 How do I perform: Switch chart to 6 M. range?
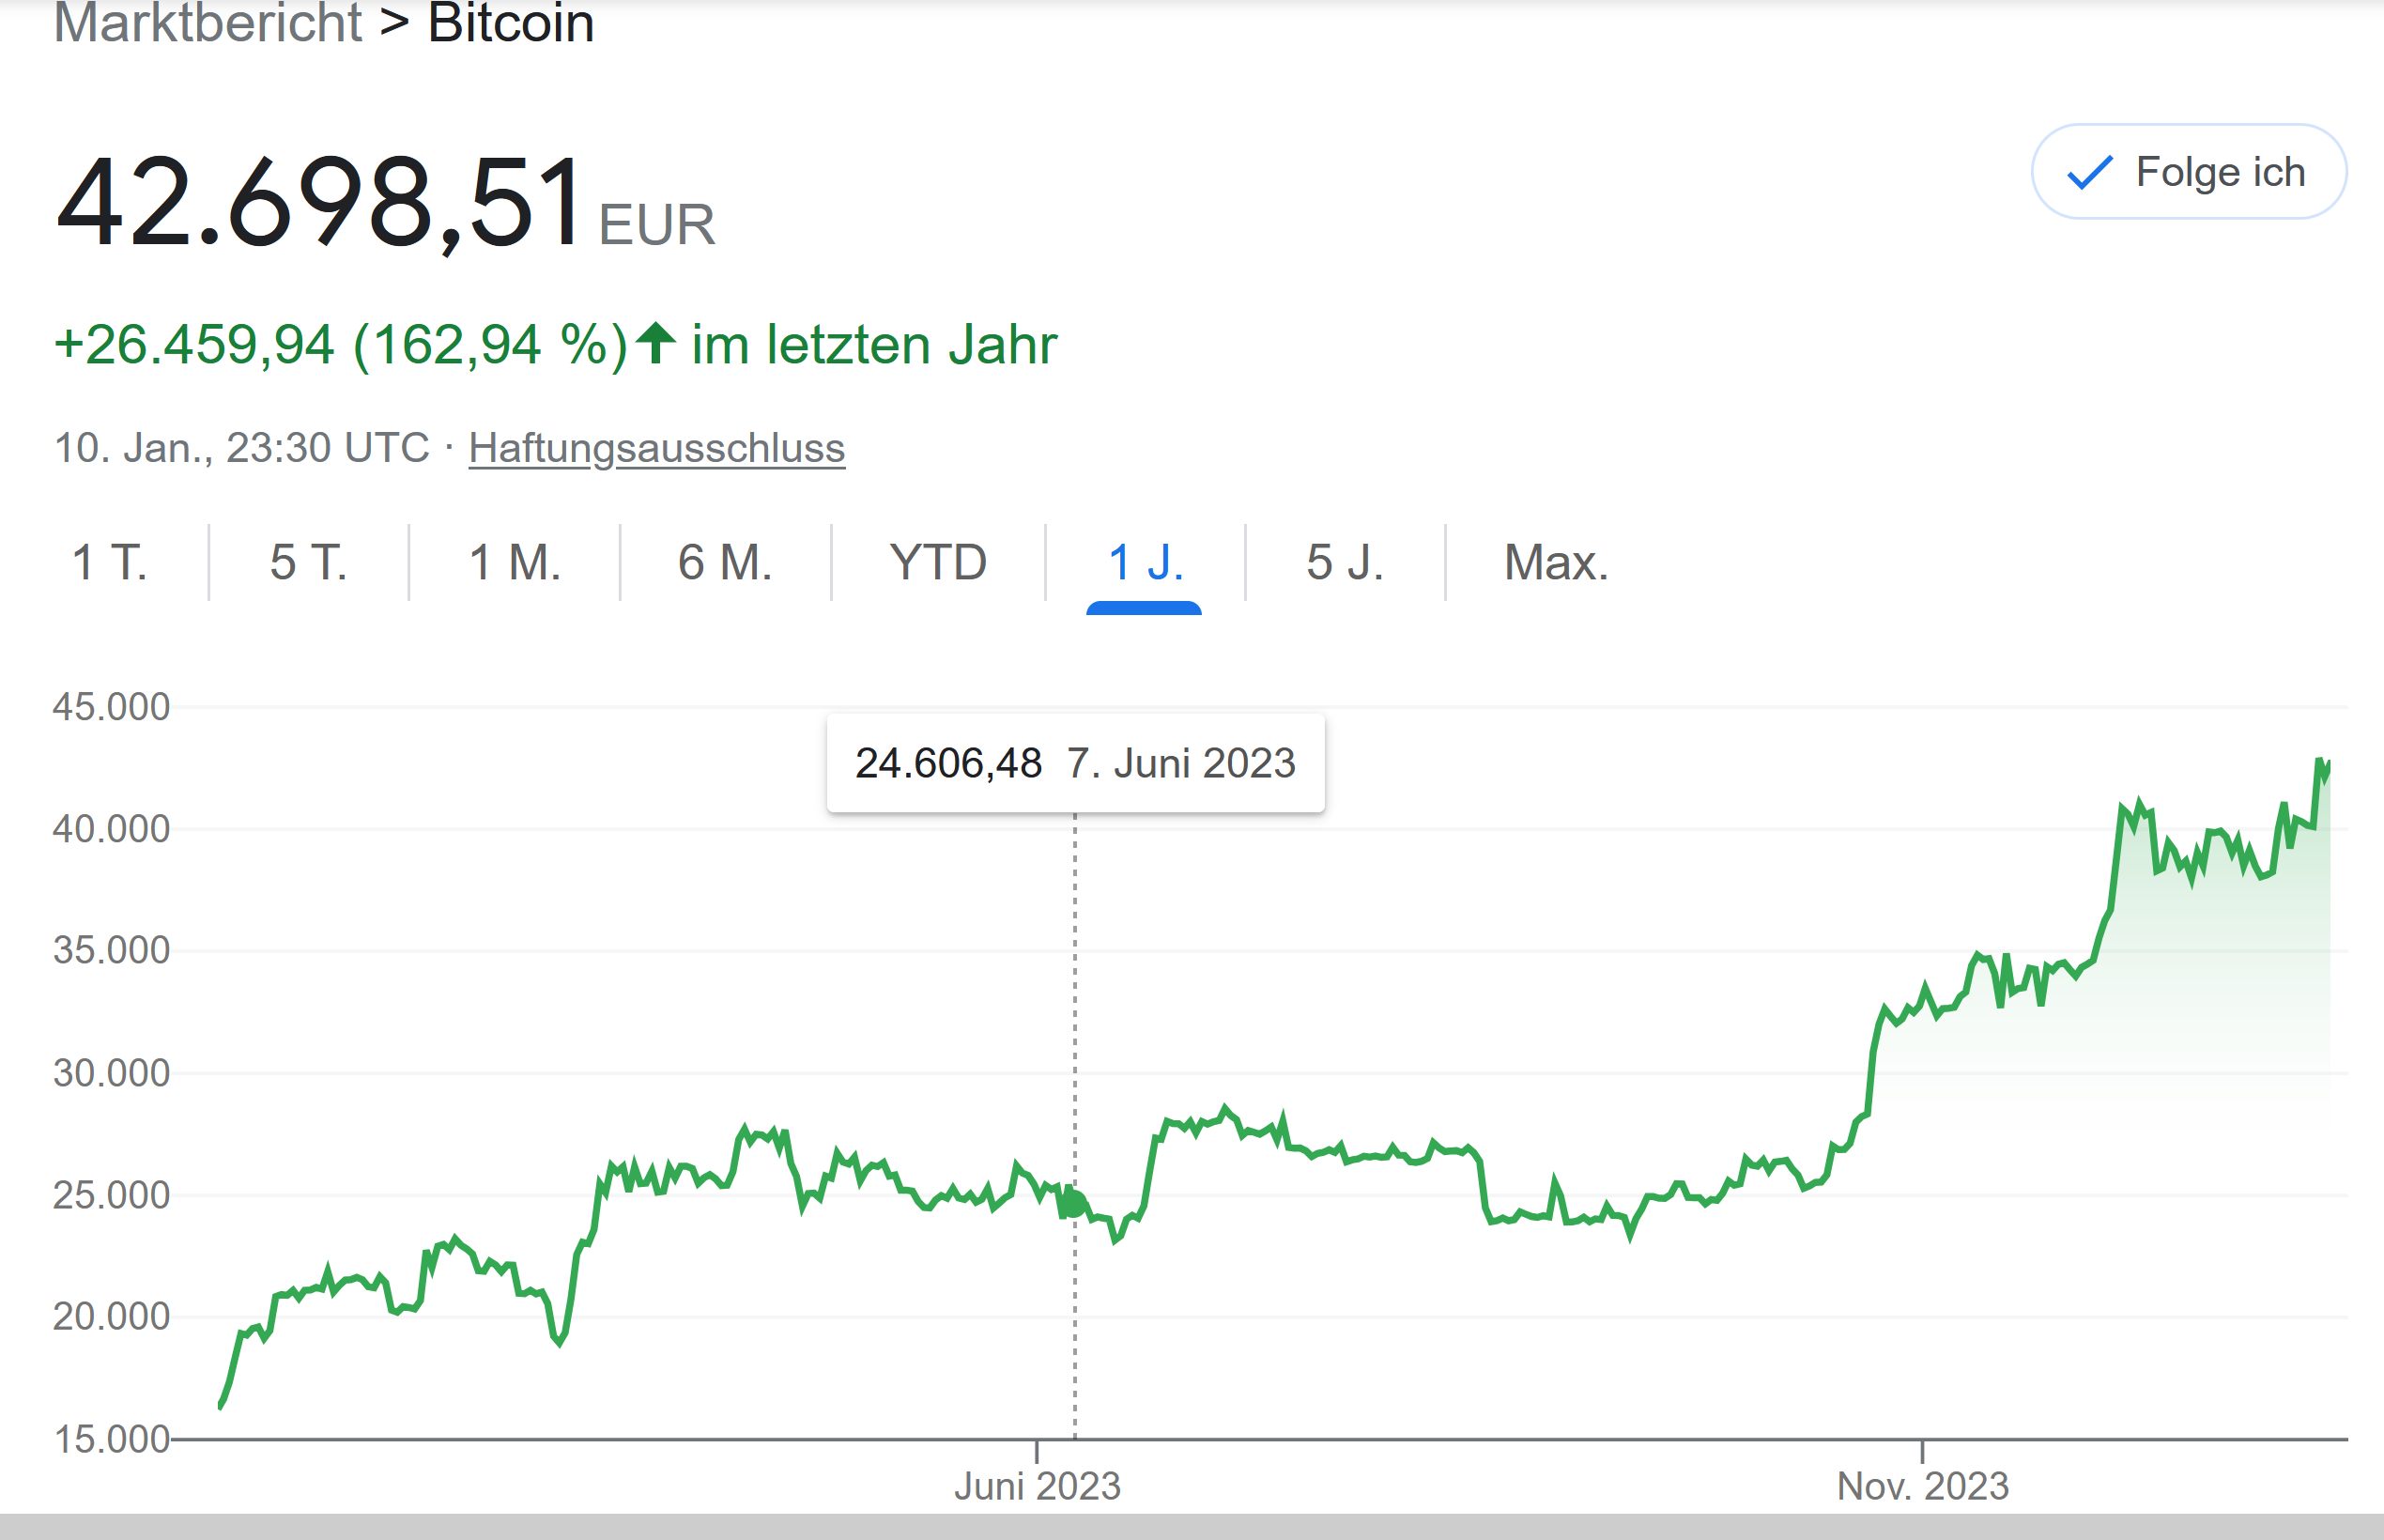pyautogui.click(x=725, y=562)
